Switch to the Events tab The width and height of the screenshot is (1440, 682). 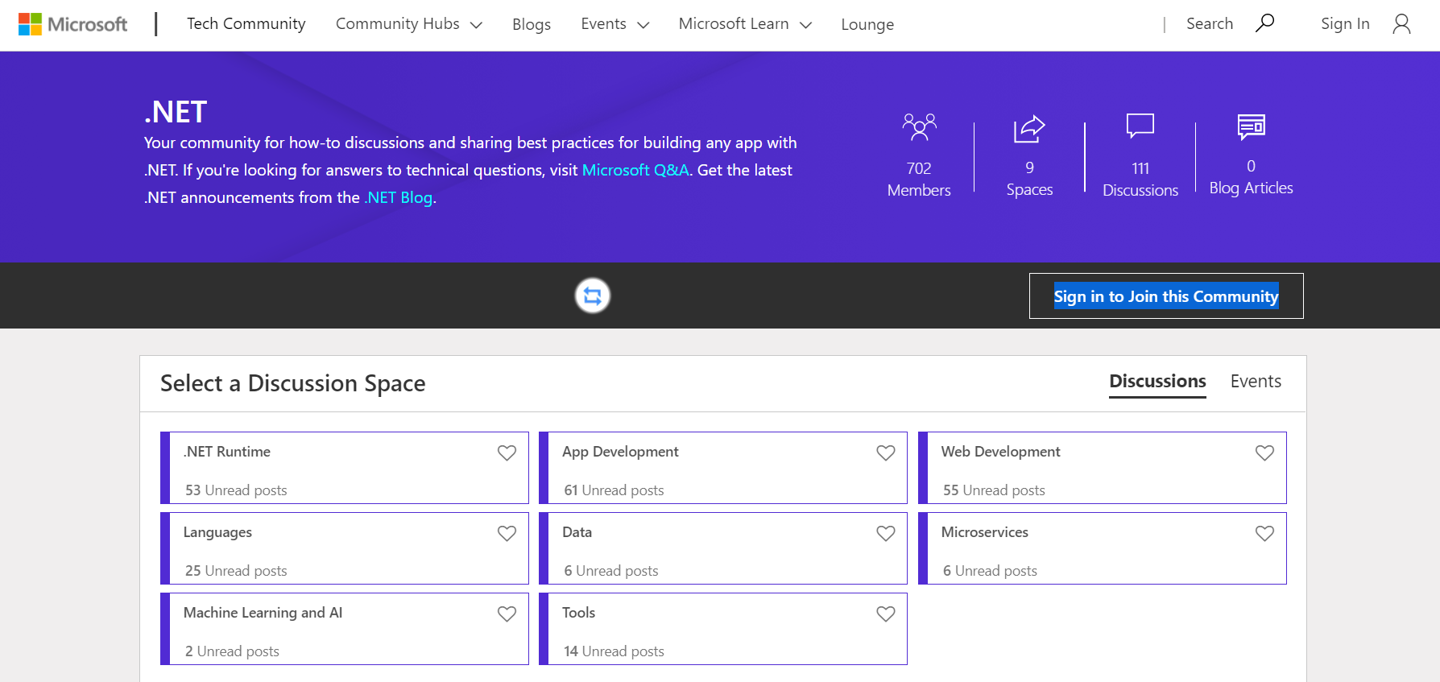(1255, 381)
